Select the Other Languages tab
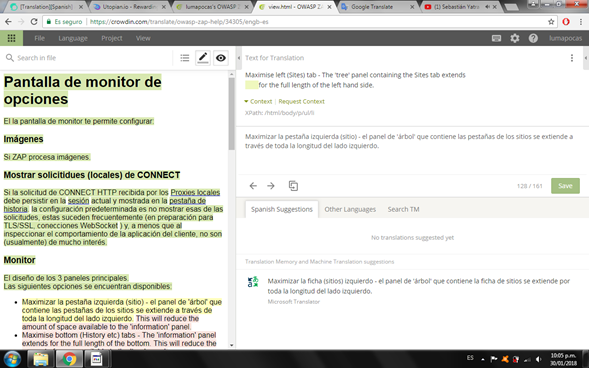The height and width of the screenshot is (368, 589). pos(350,209)
